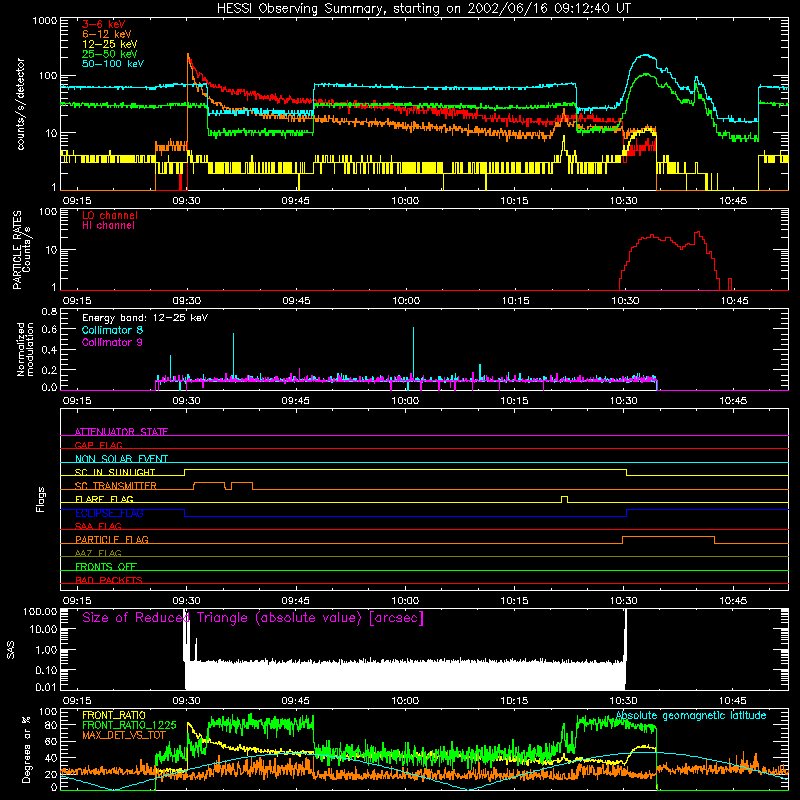
Task: Select the yellow 12-25 keV count-rate legend label
Action: pyautogui.click(x=110, y=44)
